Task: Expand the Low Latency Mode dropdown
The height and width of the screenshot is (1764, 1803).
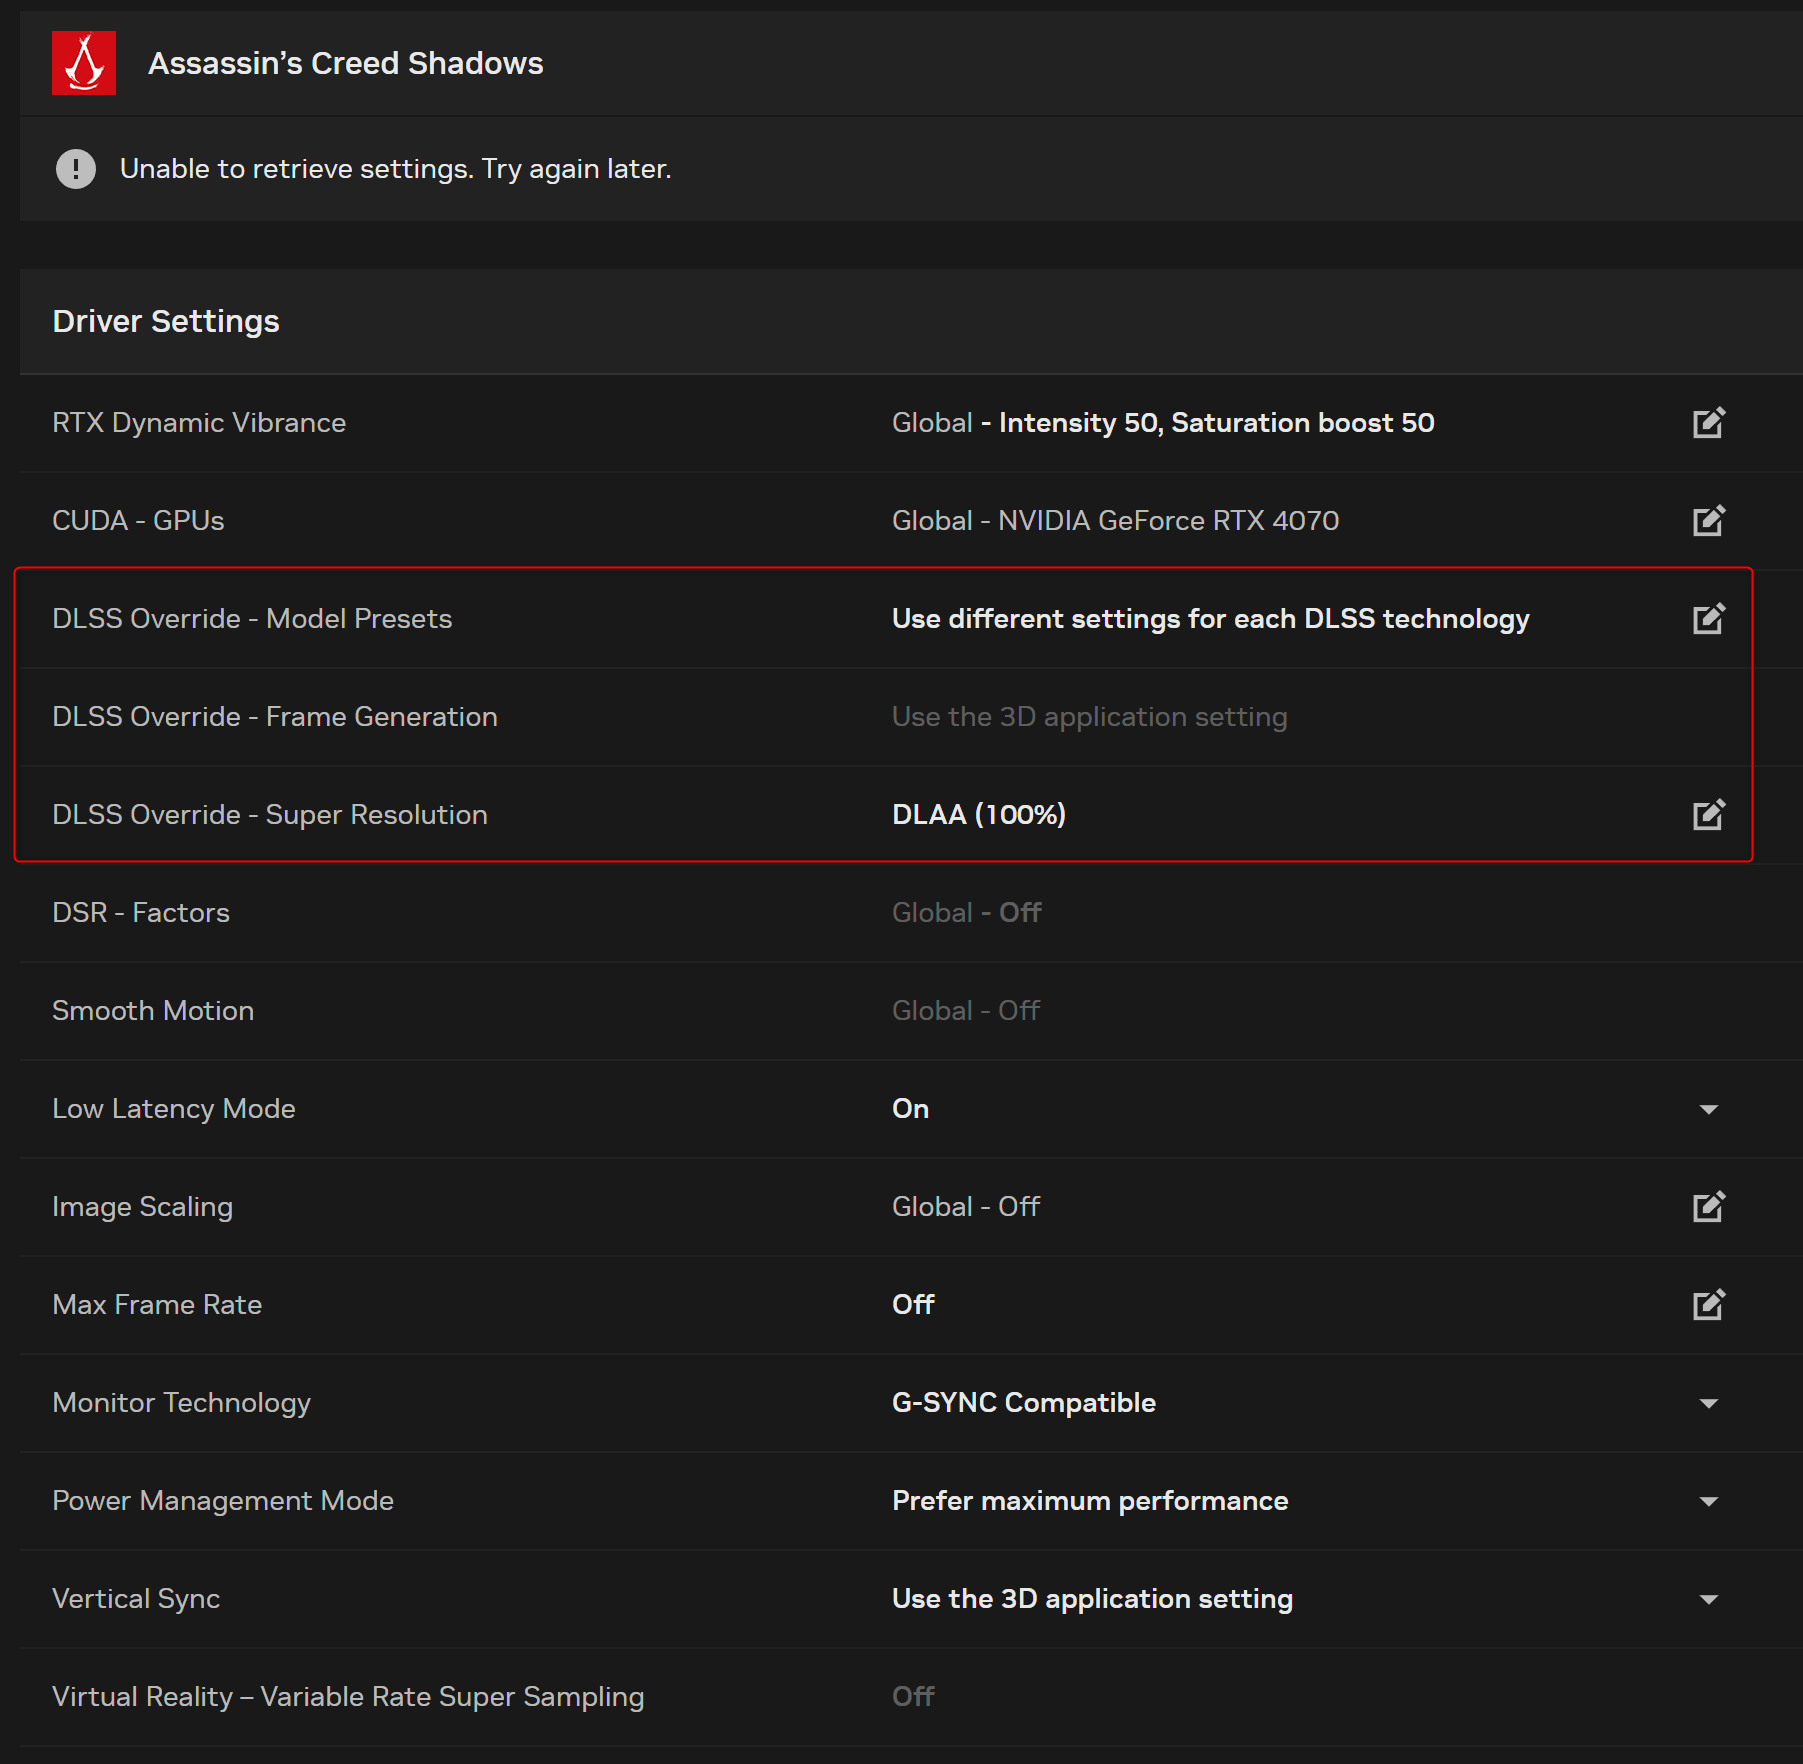Action: [x=1708, y=1109]
